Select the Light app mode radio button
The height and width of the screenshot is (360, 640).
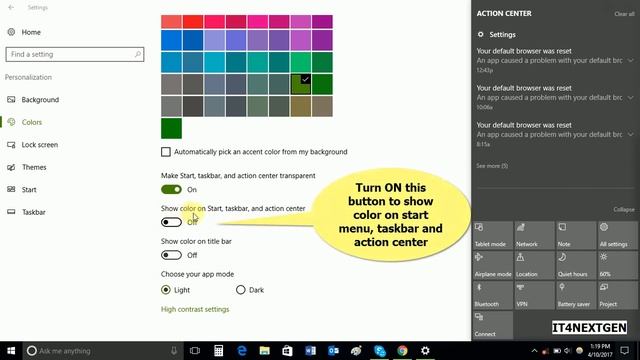coord(166,290)
